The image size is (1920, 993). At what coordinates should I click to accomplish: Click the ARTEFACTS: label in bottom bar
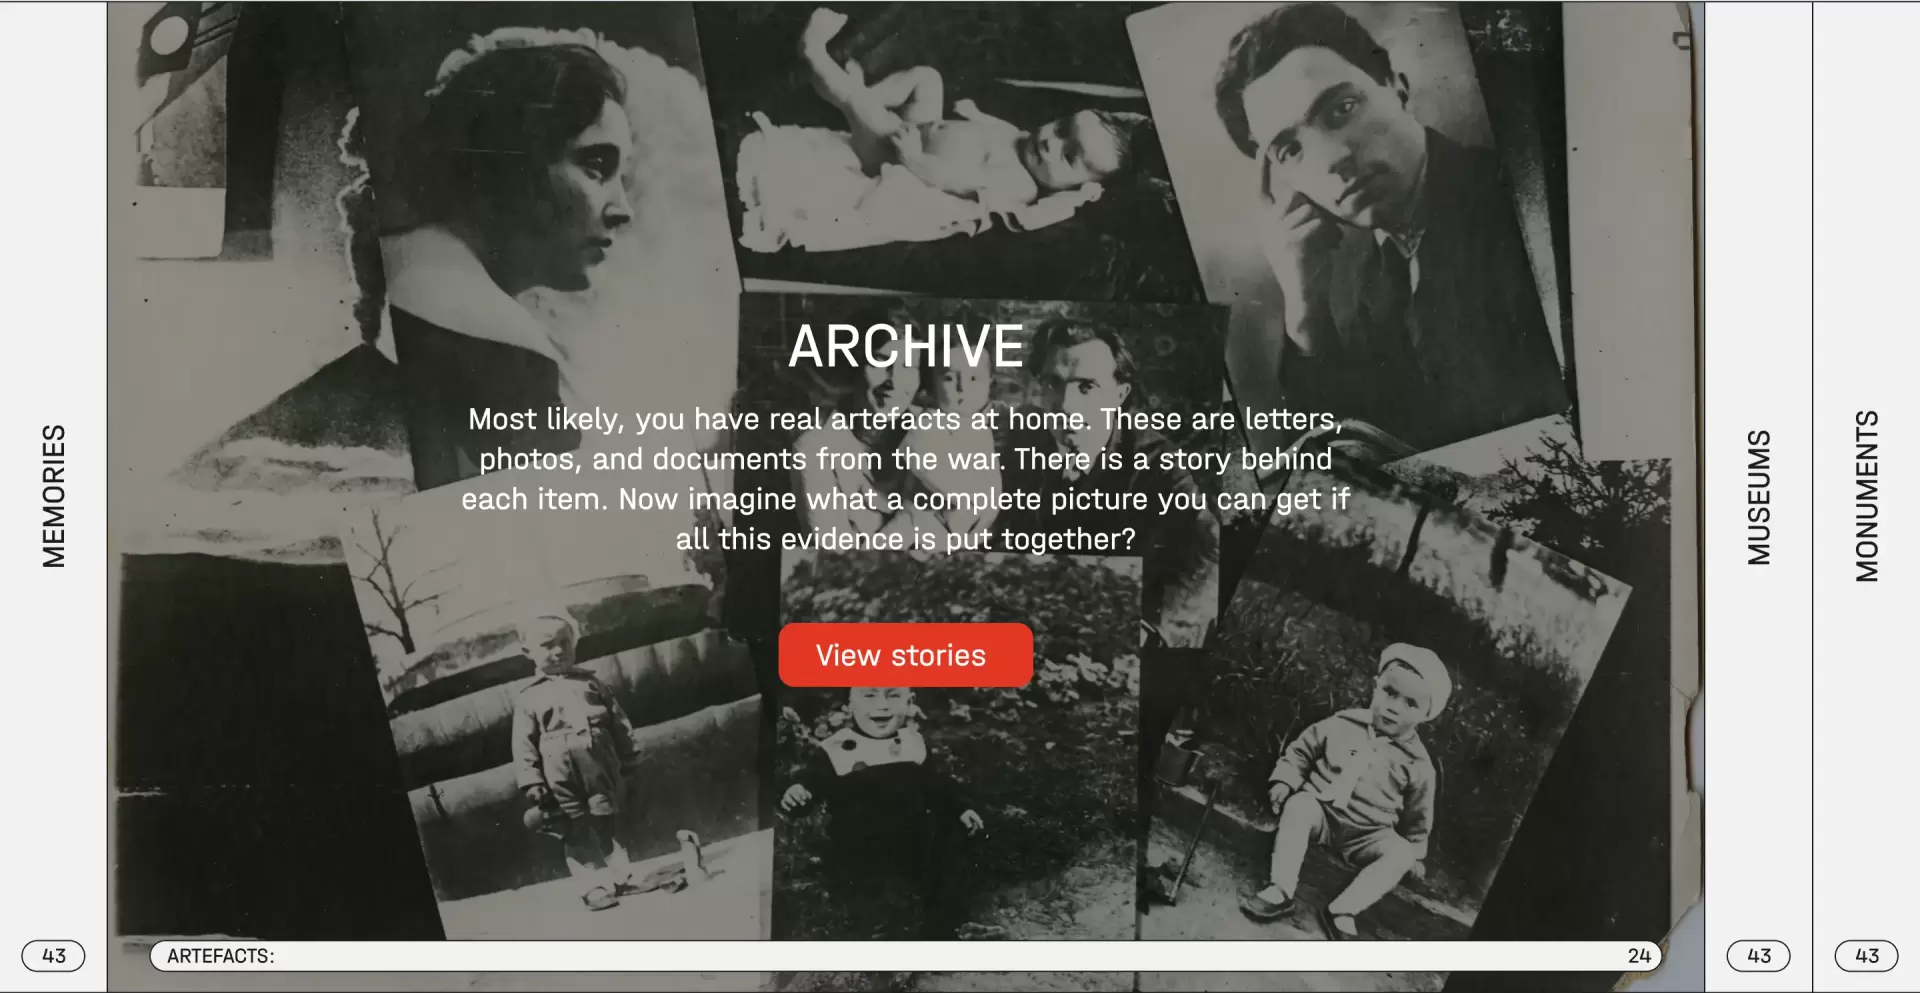[221, 956]
